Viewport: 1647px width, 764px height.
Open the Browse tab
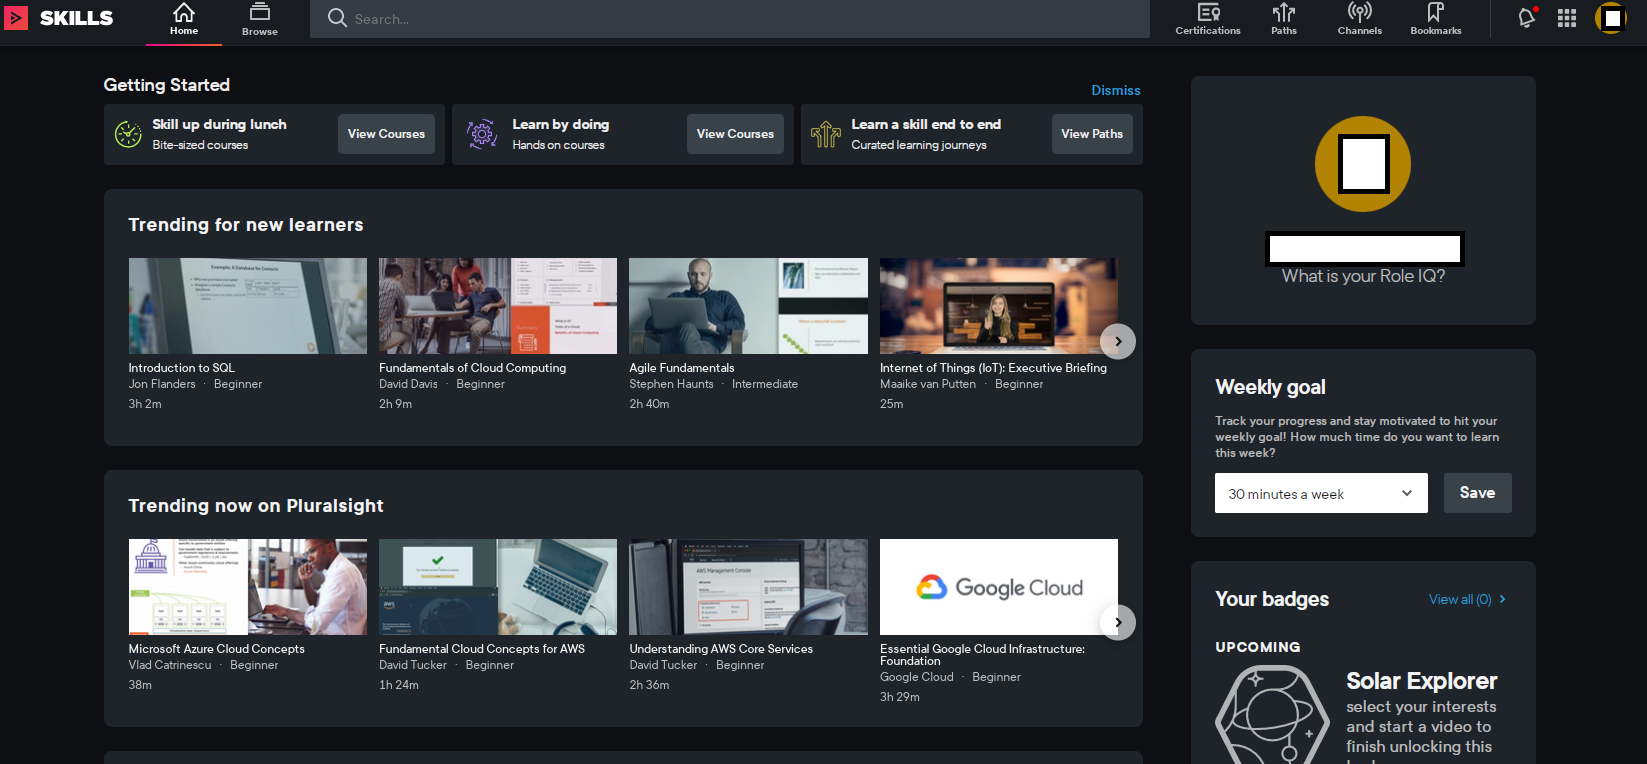260,20
